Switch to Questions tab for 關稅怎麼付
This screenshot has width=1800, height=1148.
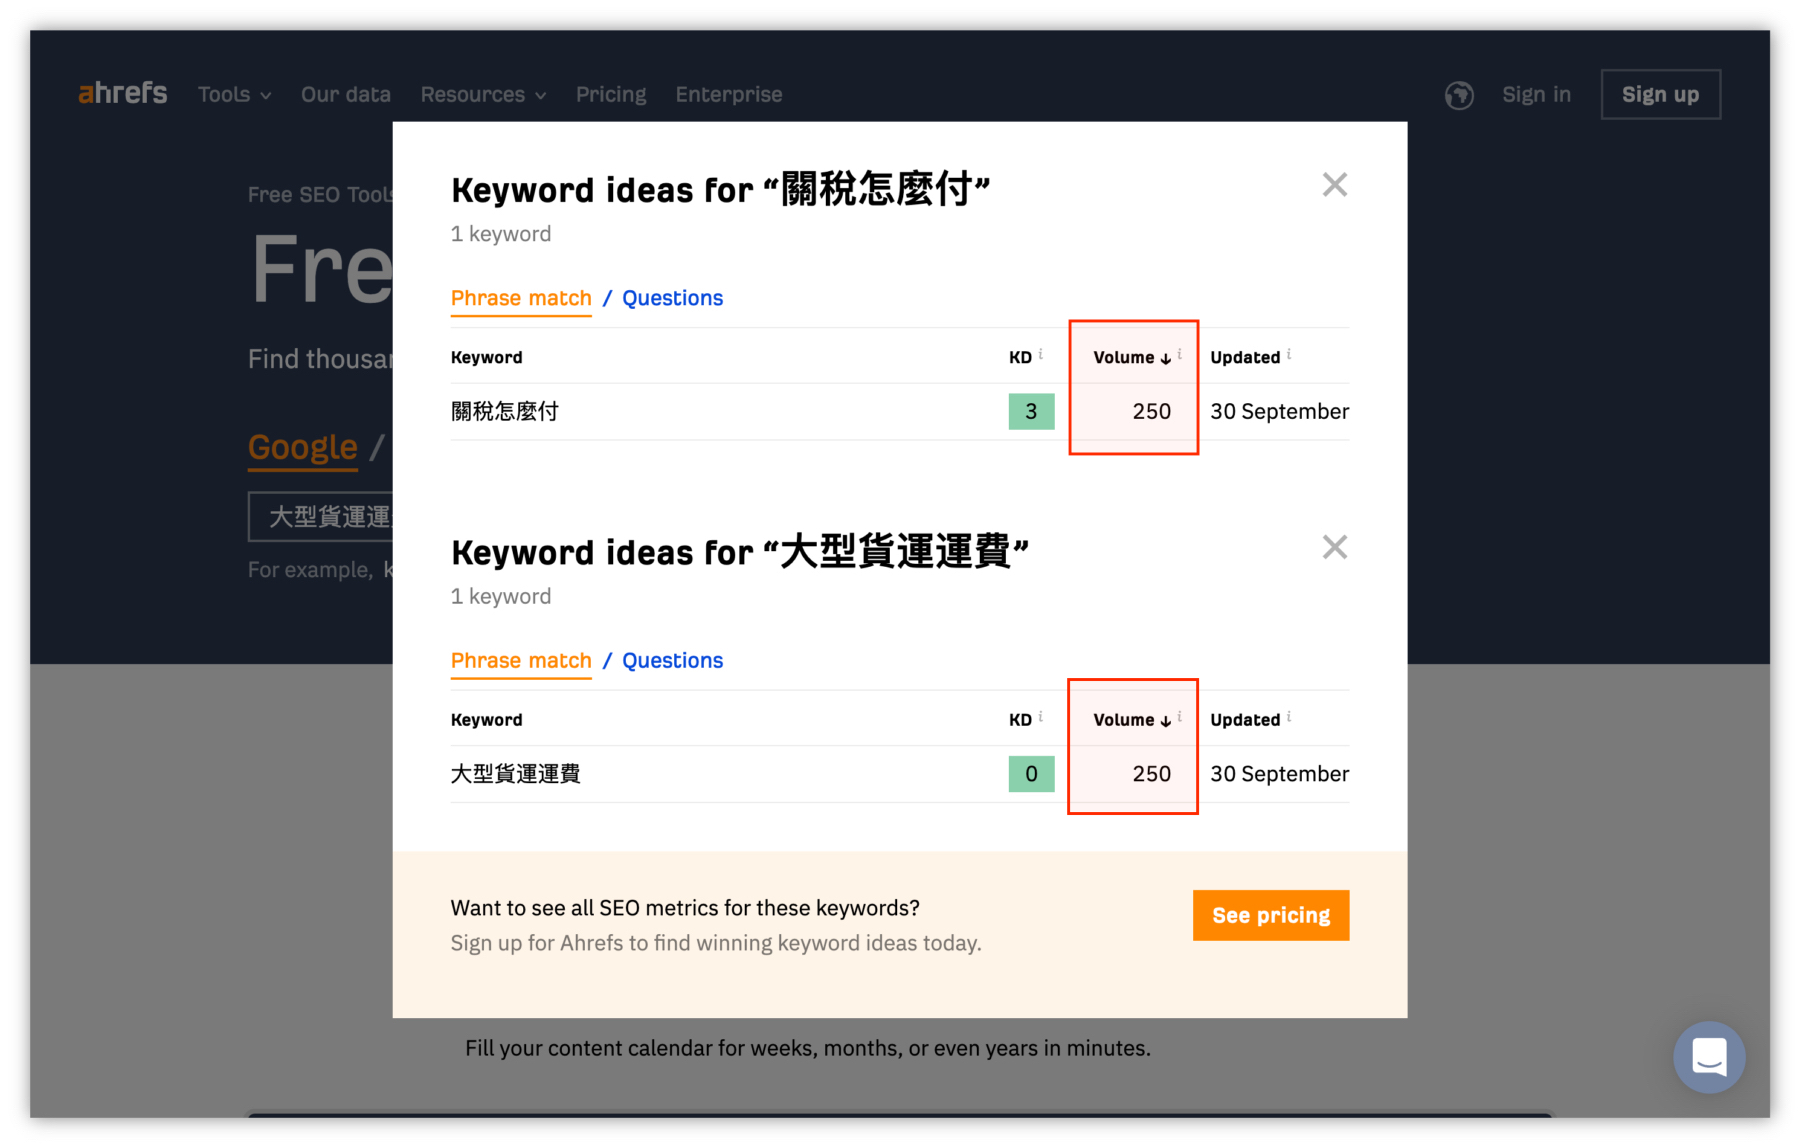coord(672,298)
